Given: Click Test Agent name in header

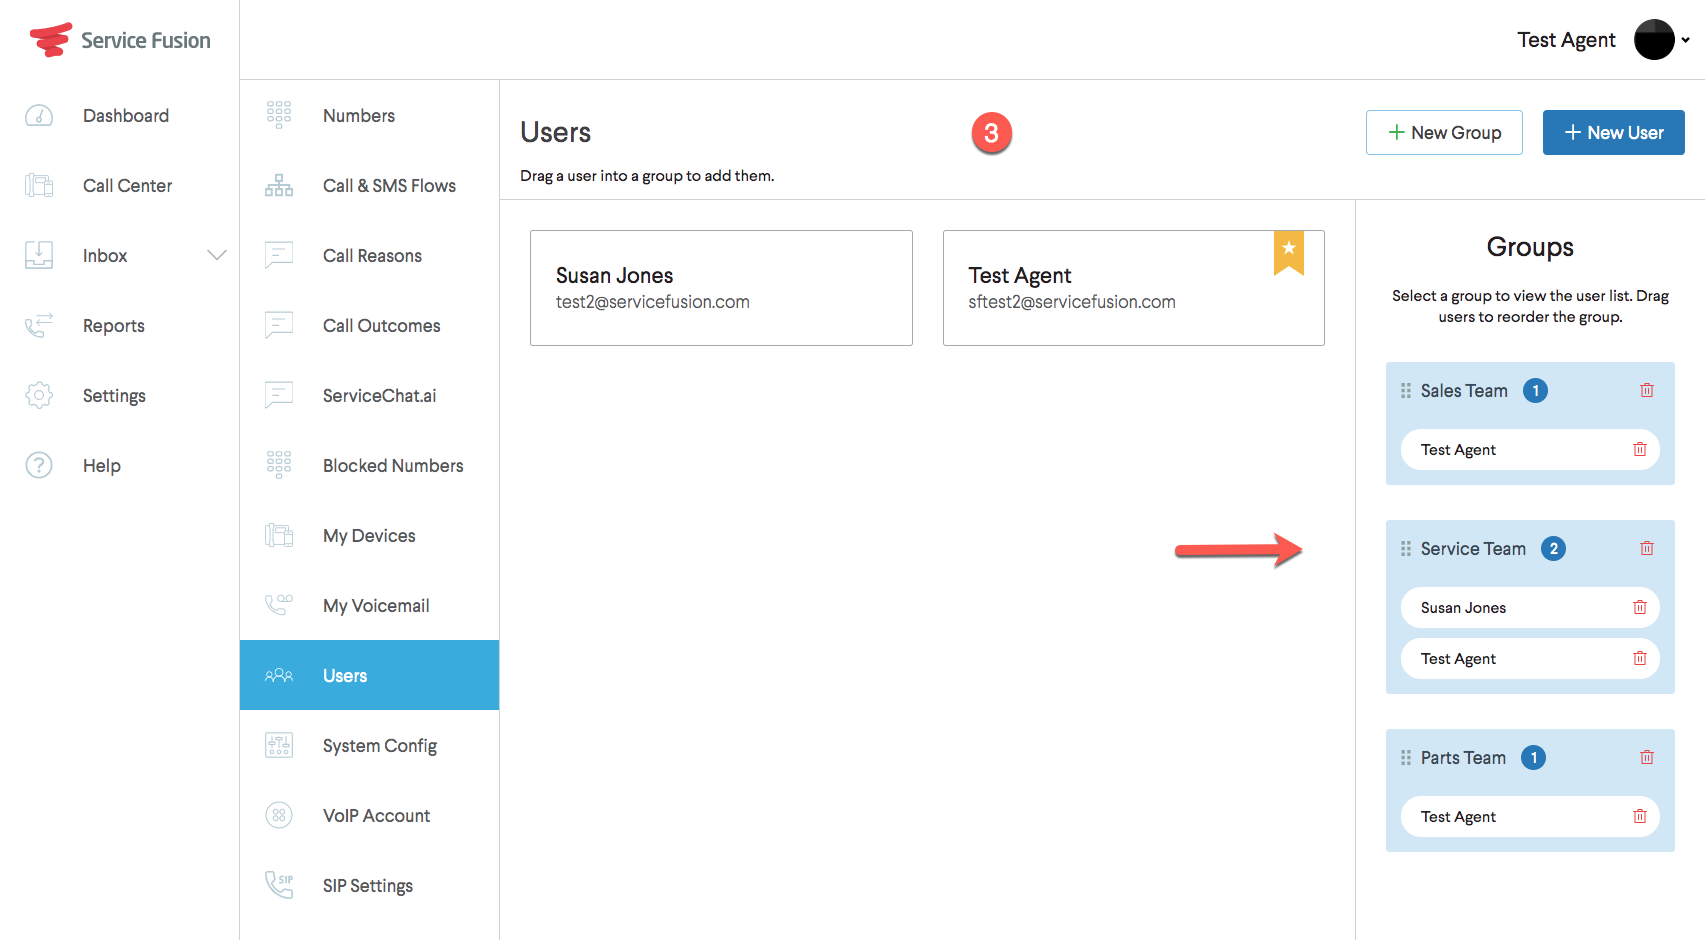Looking at the screenshot, I should 1566,40.
